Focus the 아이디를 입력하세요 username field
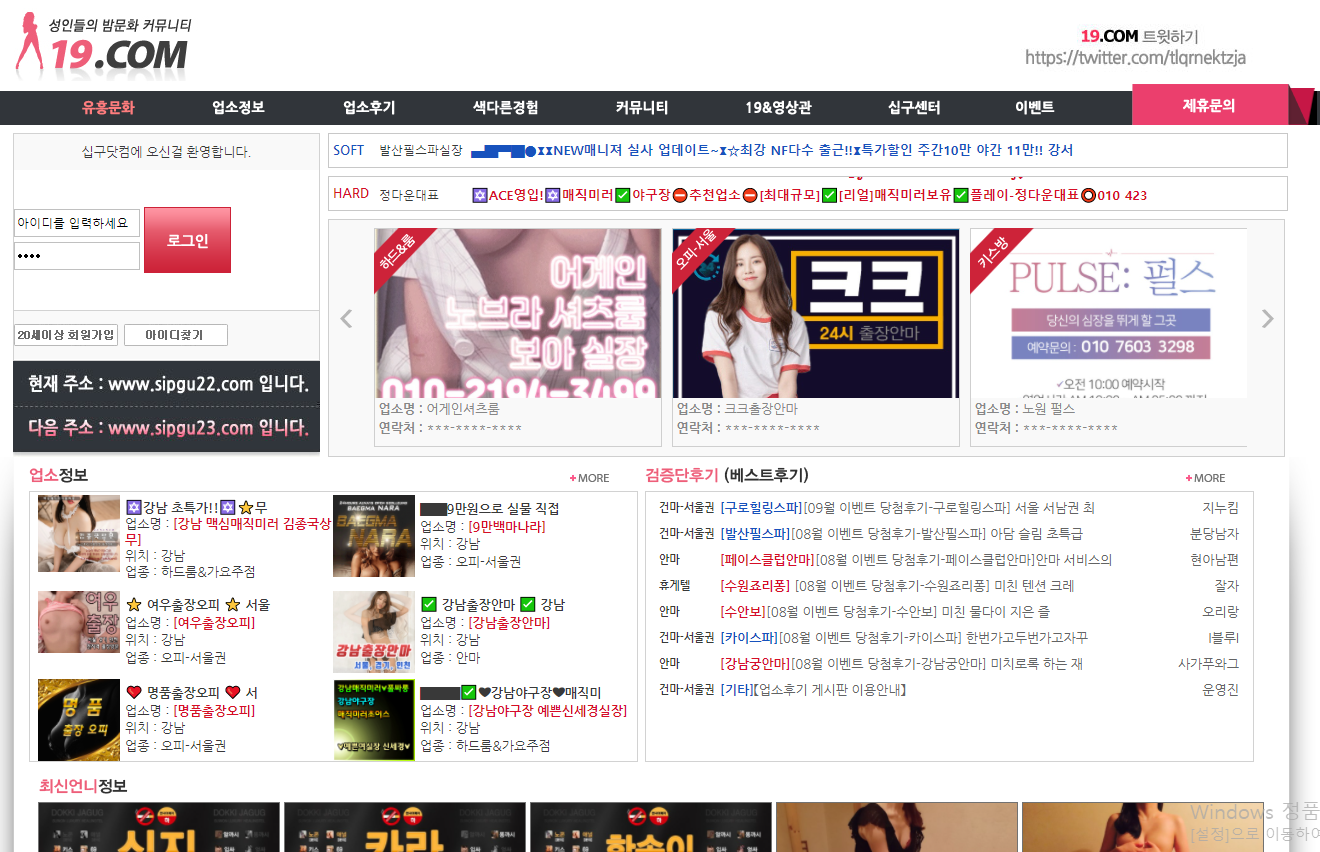Viewport: 1320px width, 852px height. (77, 223)
